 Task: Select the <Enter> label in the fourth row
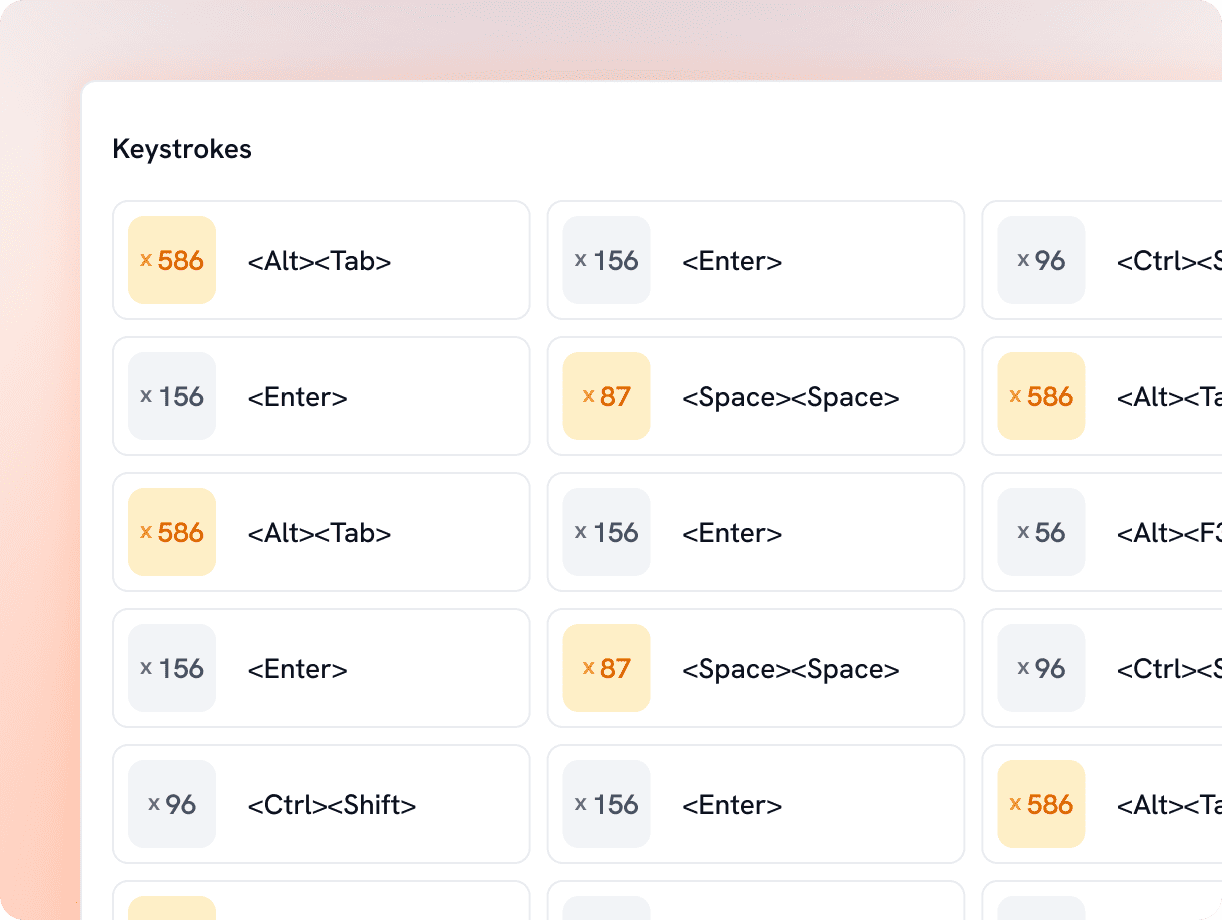click(x=298, y=669)
